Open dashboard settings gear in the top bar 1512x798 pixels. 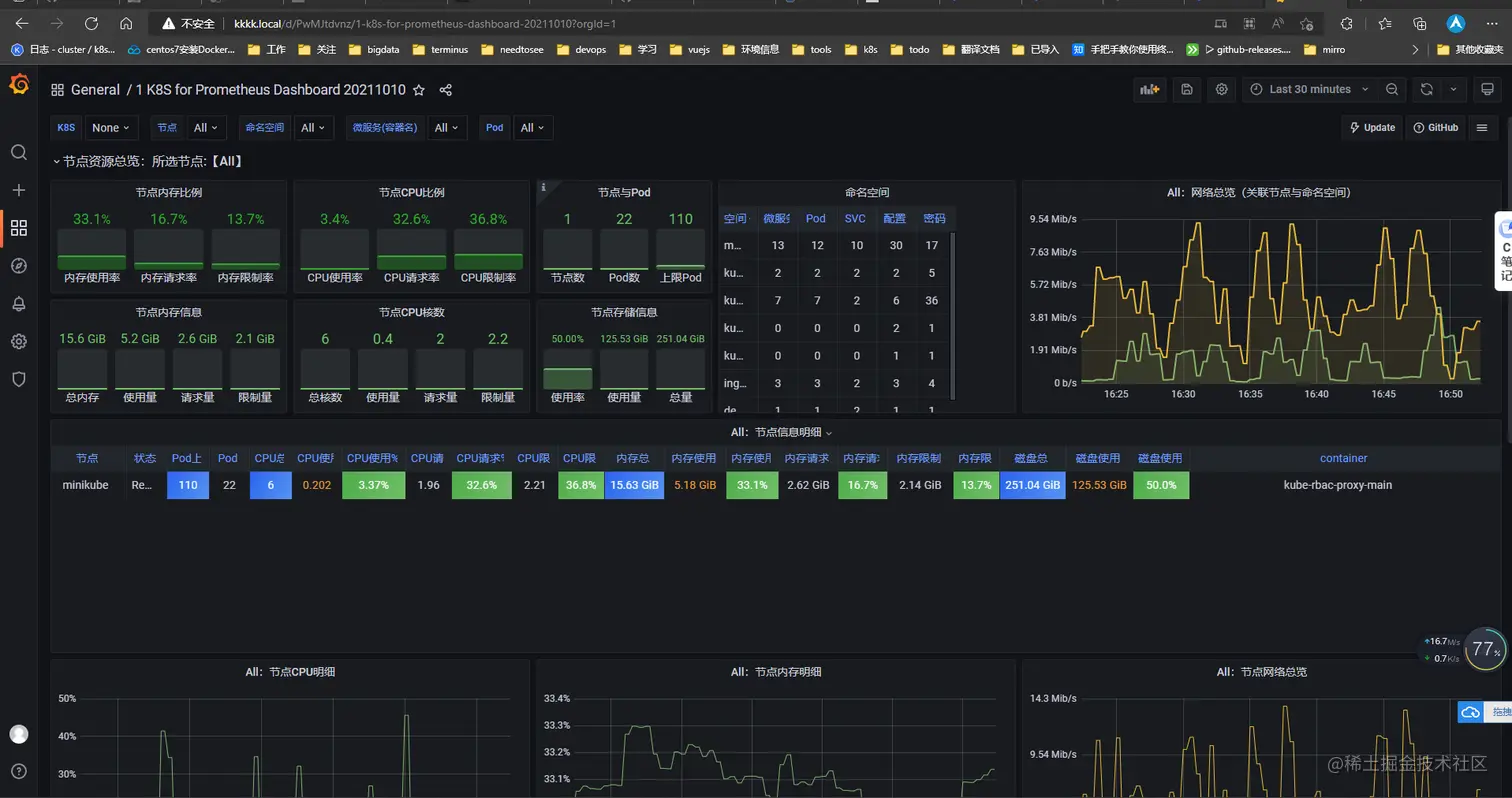tap(1222, 89)
